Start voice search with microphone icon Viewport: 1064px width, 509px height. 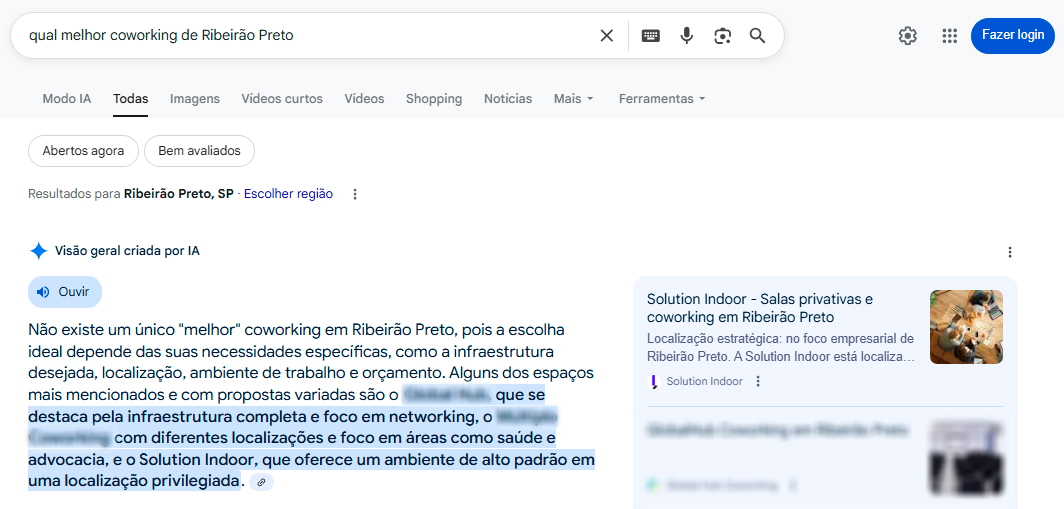tap(686, 36)
